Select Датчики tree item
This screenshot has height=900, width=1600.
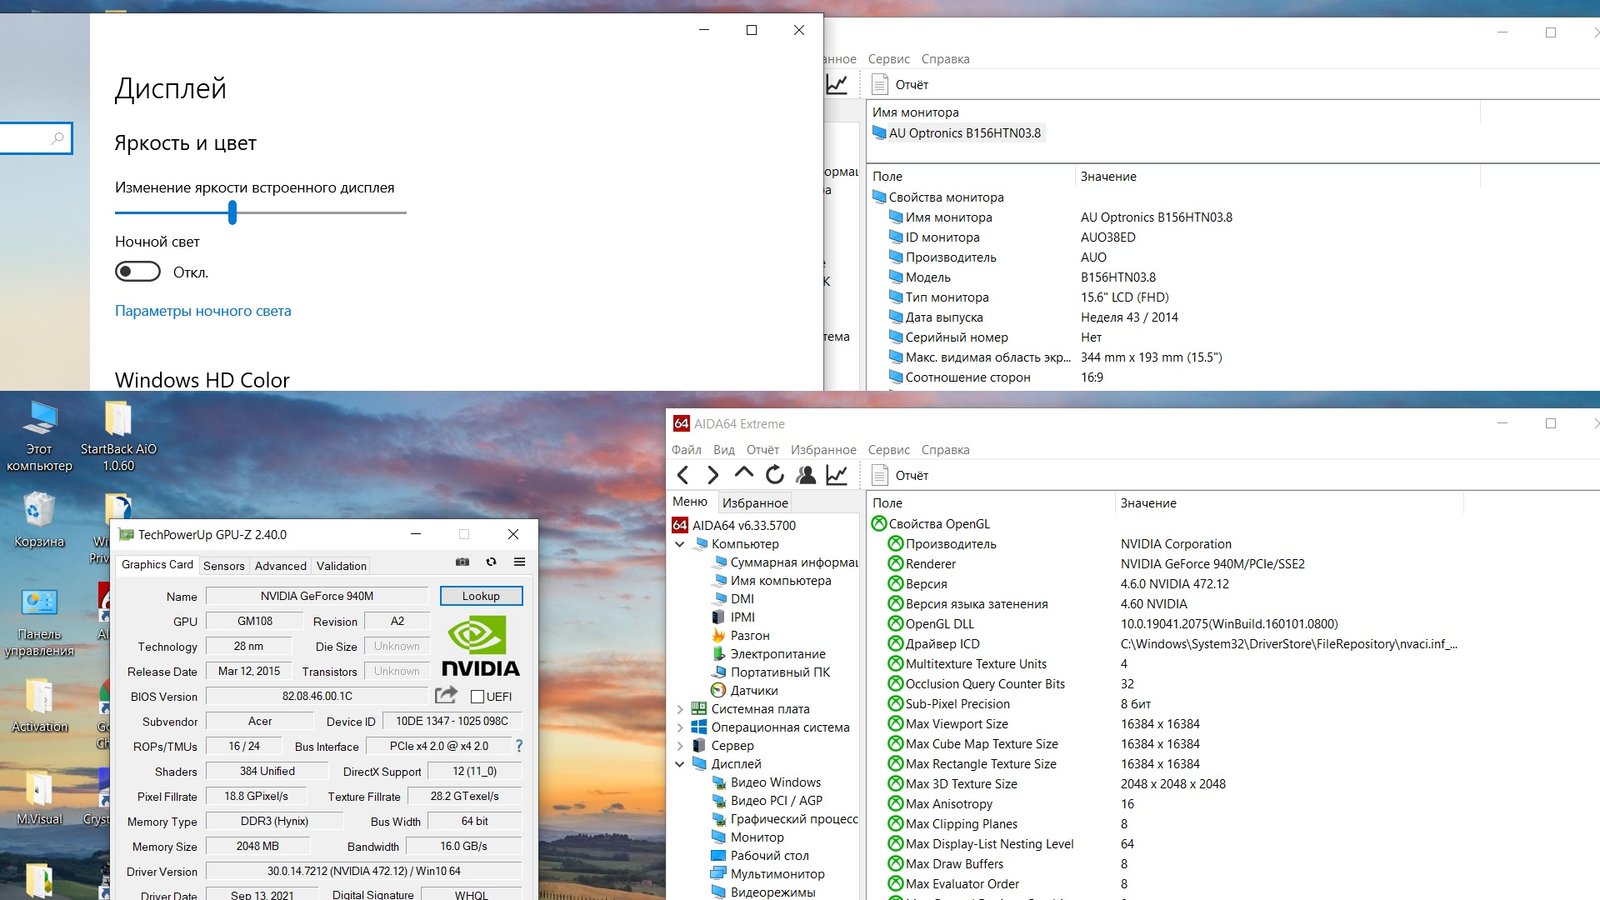tap(744, 691)
